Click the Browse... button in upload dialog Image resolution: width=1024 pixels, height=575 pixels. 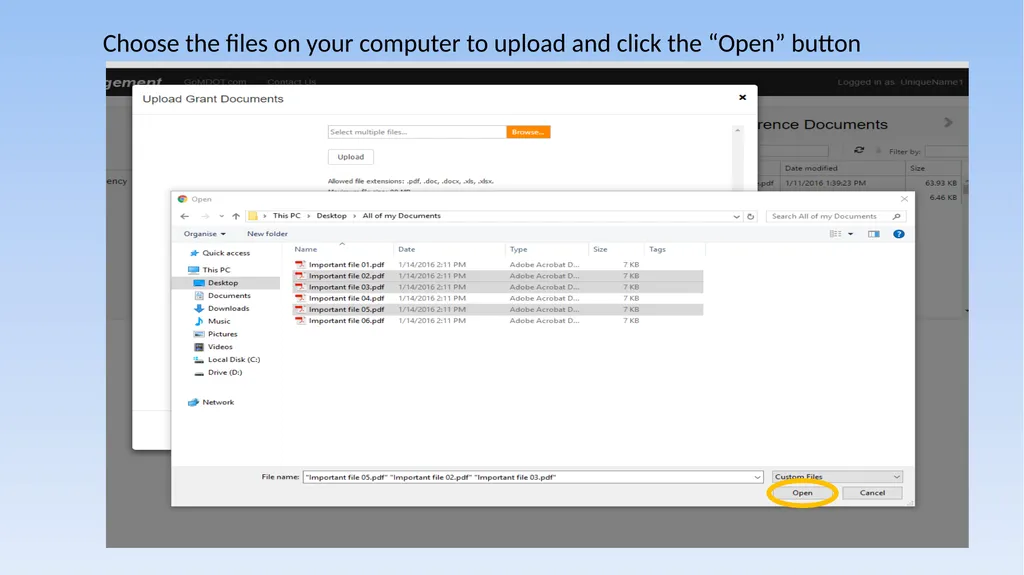pyautogui.click(x=528, y=132)
